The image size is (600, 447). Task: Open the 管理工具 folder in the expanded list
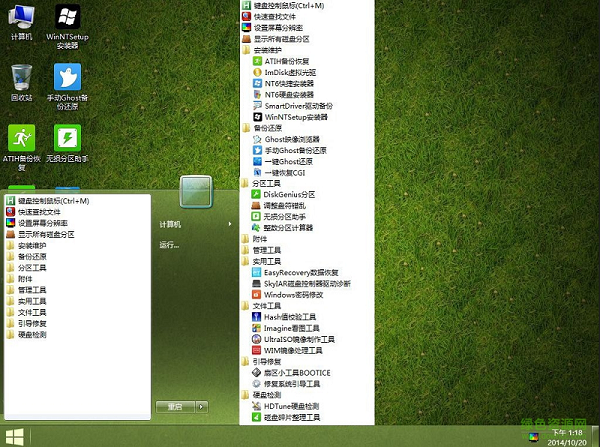pyautogui.click(x=262, y=250)
